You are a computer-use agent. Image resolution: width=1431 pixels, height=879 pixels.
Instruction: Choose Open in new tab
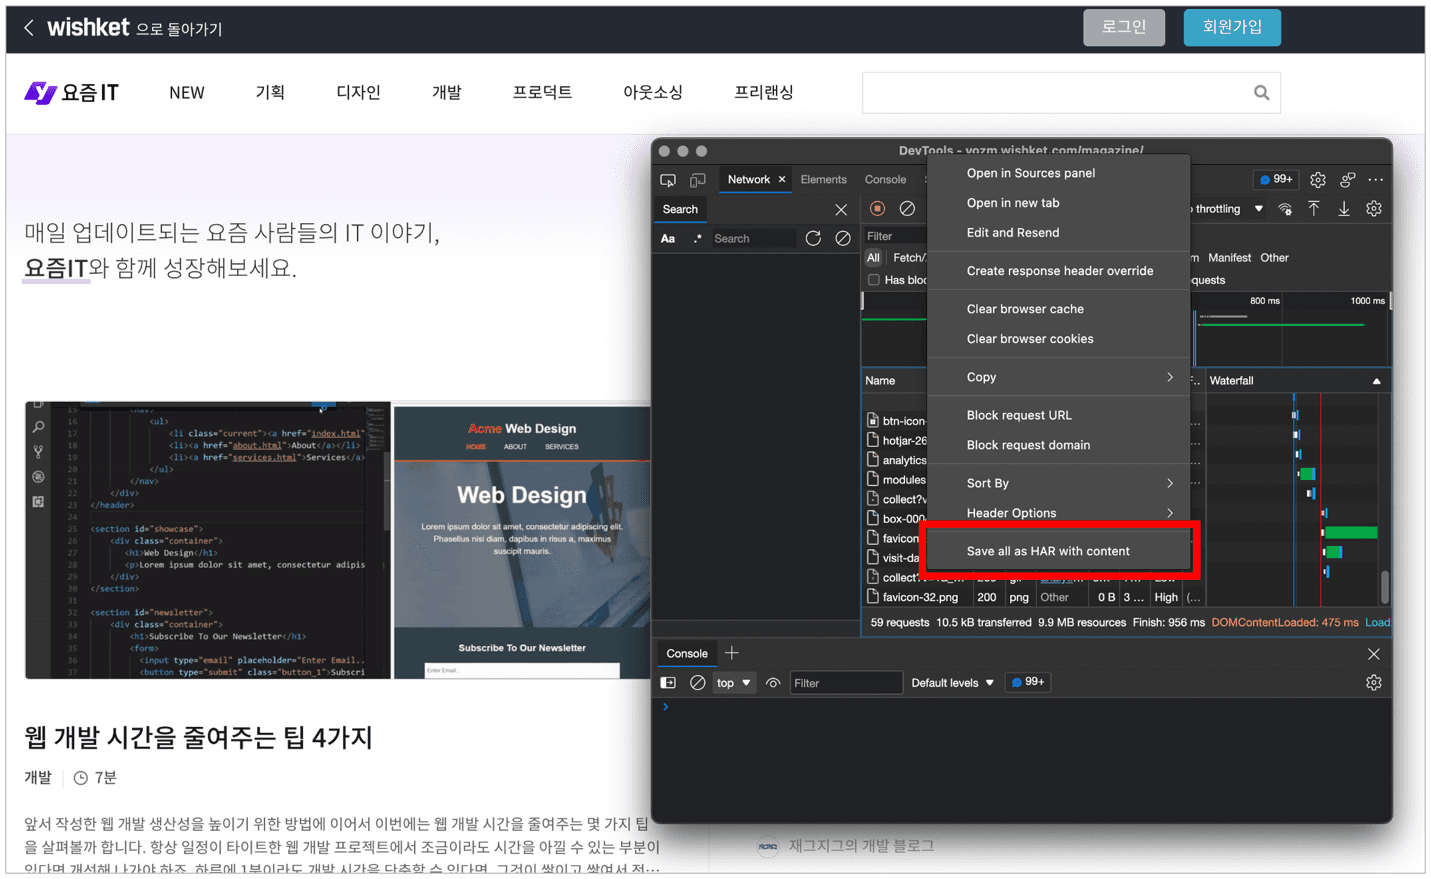tap(1059, 203)
